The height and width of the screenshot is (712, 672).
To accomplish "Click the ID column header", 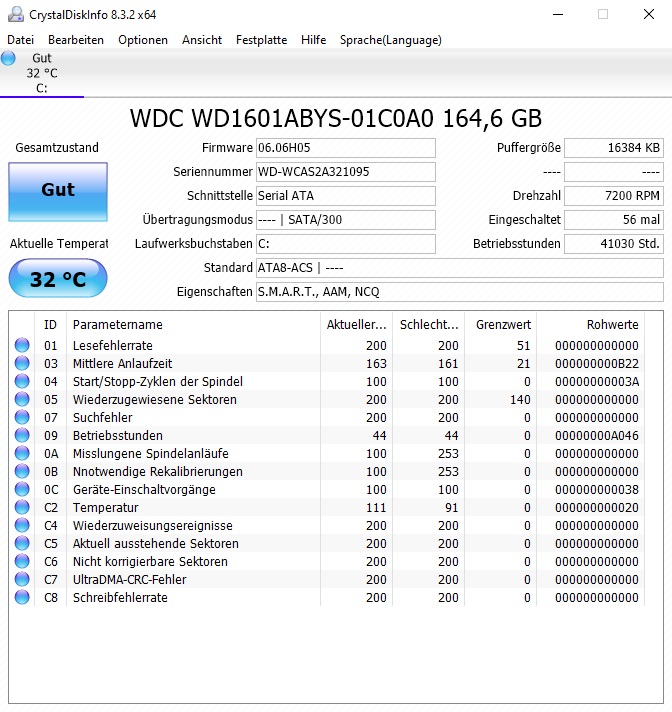I will point(50,325).
